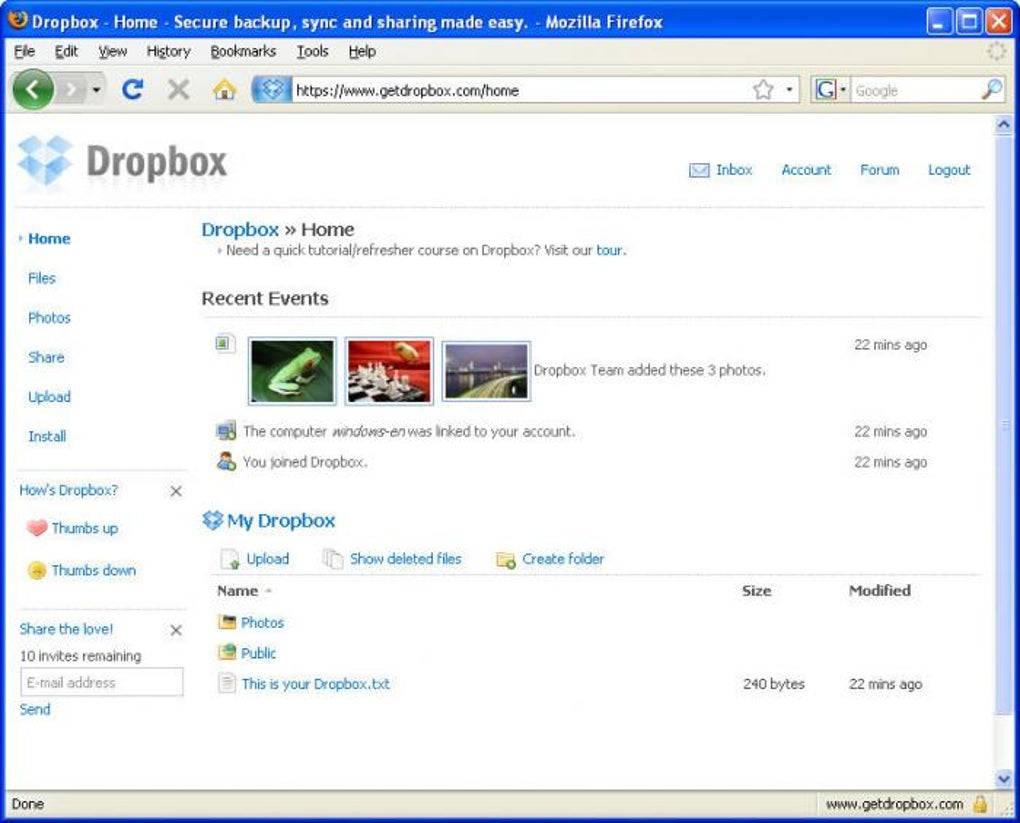Open Upload in the left sidebar
Image resolution: width=1020 pixels, height=823 pixels.
click(49, 398)
